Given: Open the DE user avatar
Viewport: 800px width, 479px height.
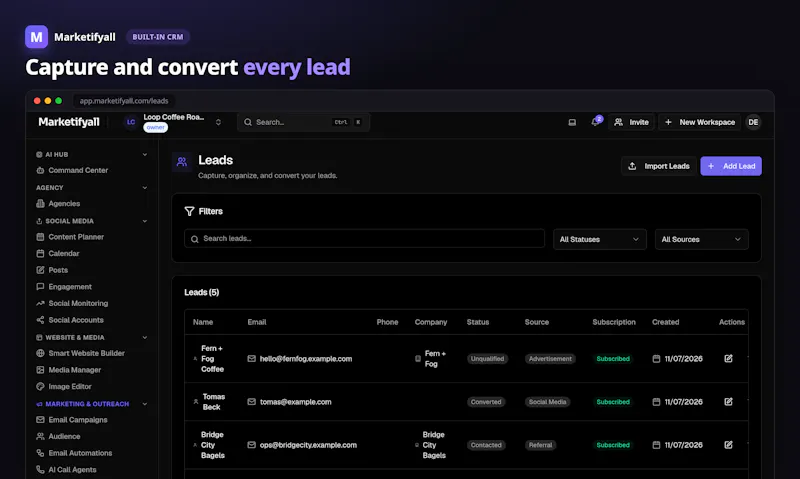Looking at the screenshot, I should (753, 122).
